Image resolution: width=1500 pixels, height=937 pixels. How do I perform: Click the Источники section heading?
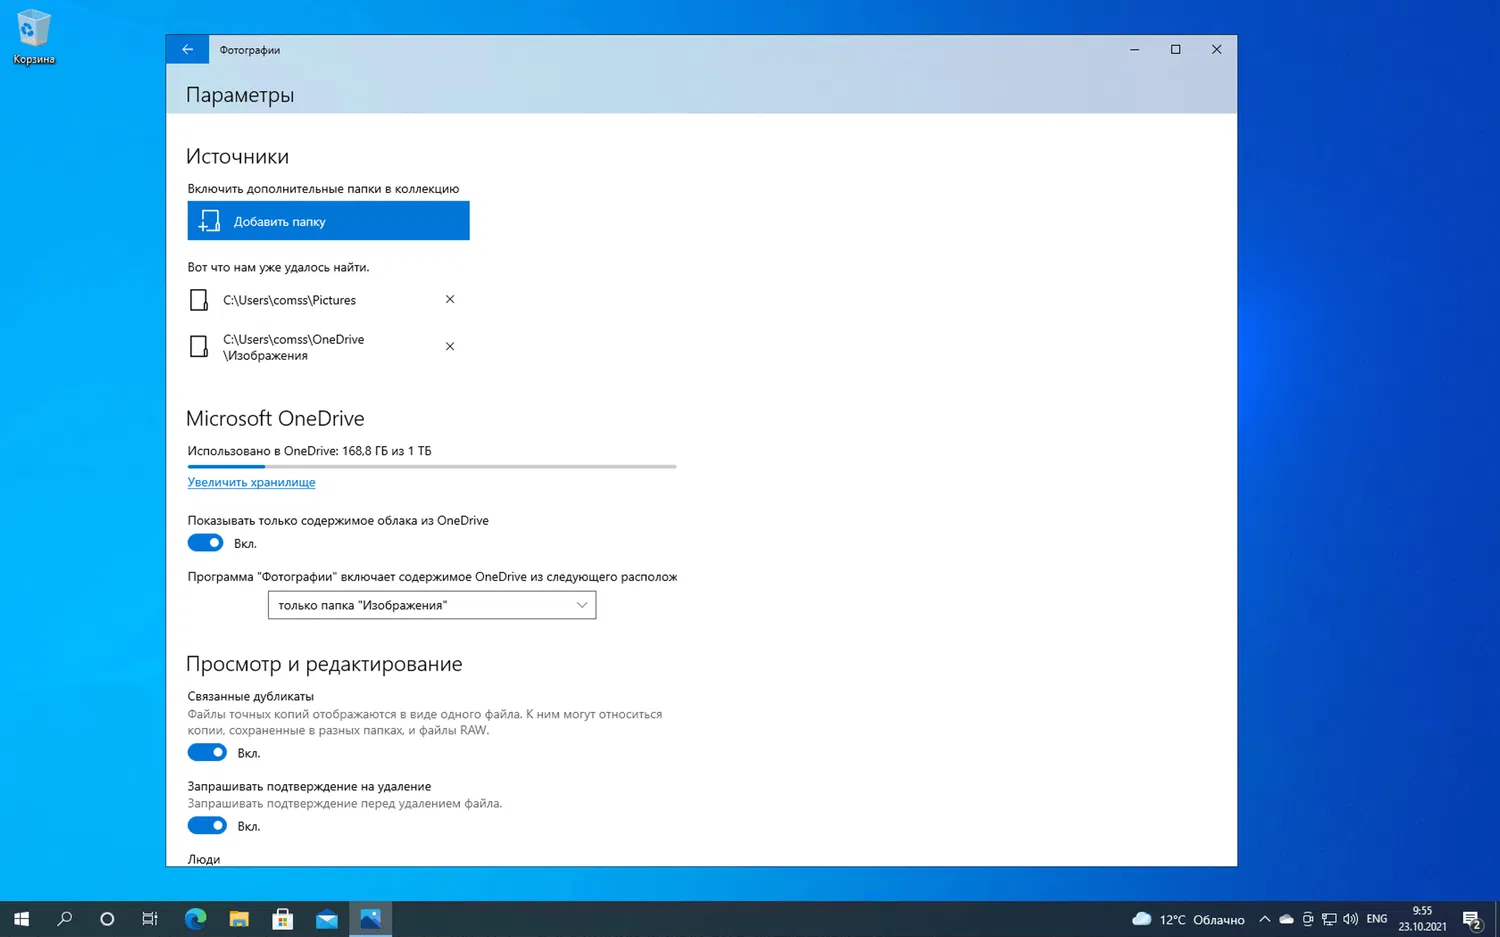tap(237, 156)
